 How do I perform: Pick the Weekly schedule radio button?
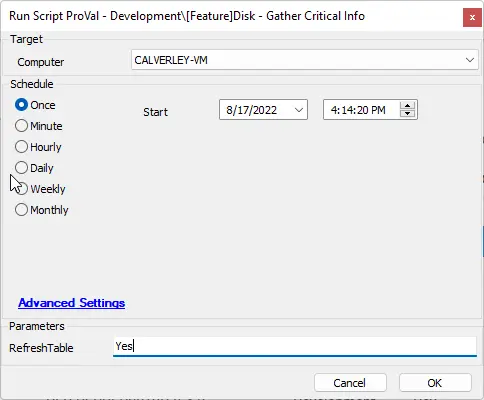(x=21, y=189)
